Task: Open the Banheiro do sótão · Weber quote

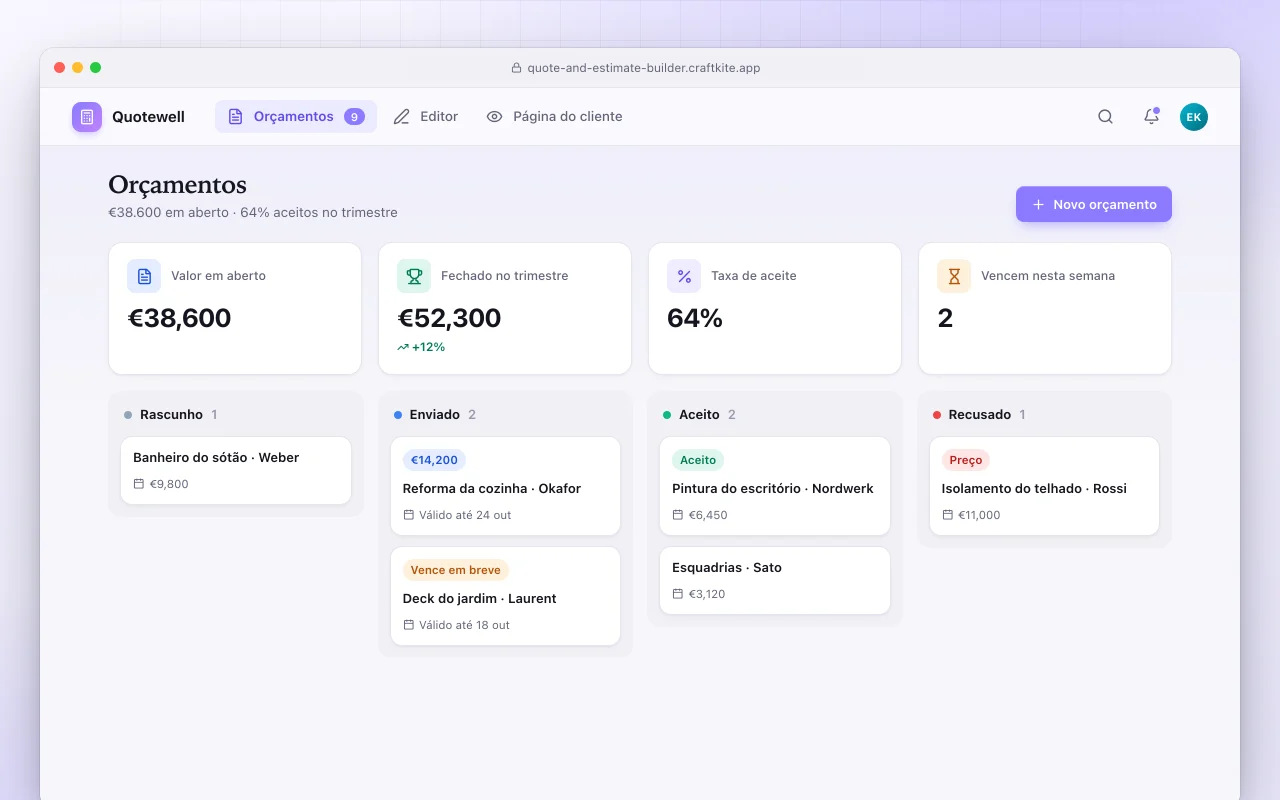Action: click(236, 470)
